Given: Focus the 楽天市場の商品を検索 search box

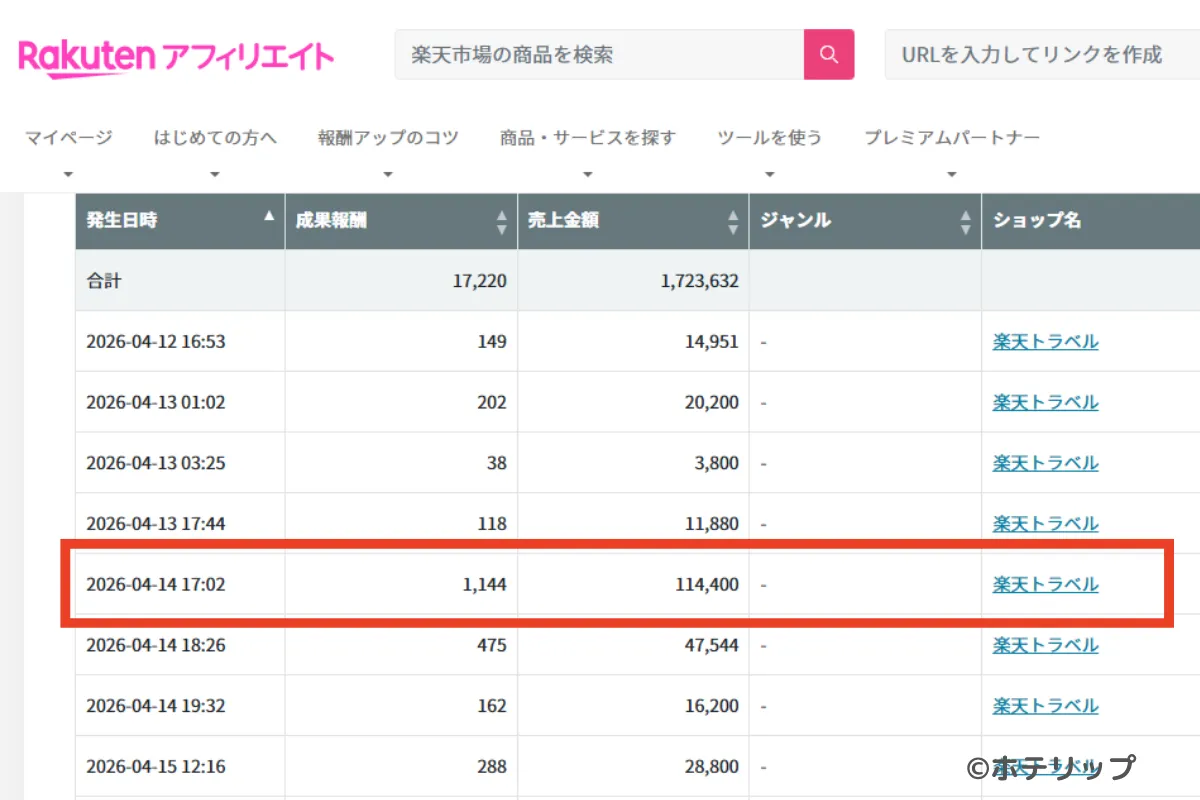Looking at the screenshot, I should [599, 54].
